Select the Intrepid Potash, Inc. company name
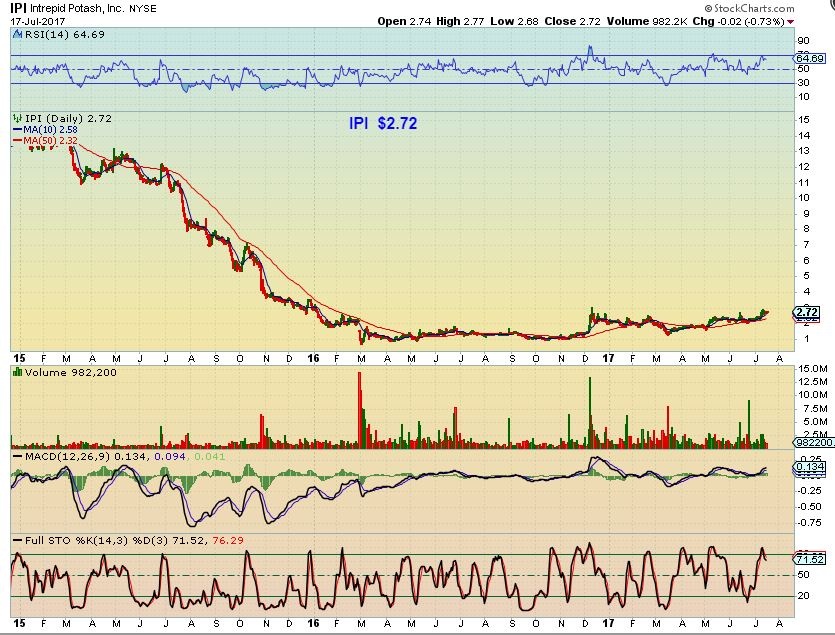 point(80,8)
